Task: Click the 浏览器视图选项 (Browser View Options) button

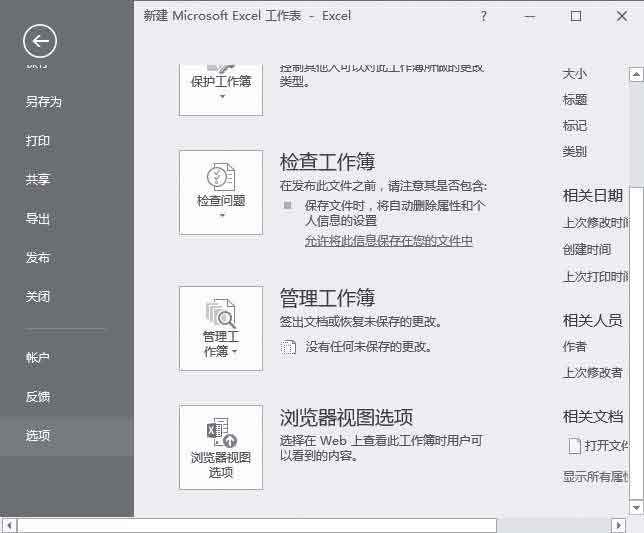Action: click(221, 447)
